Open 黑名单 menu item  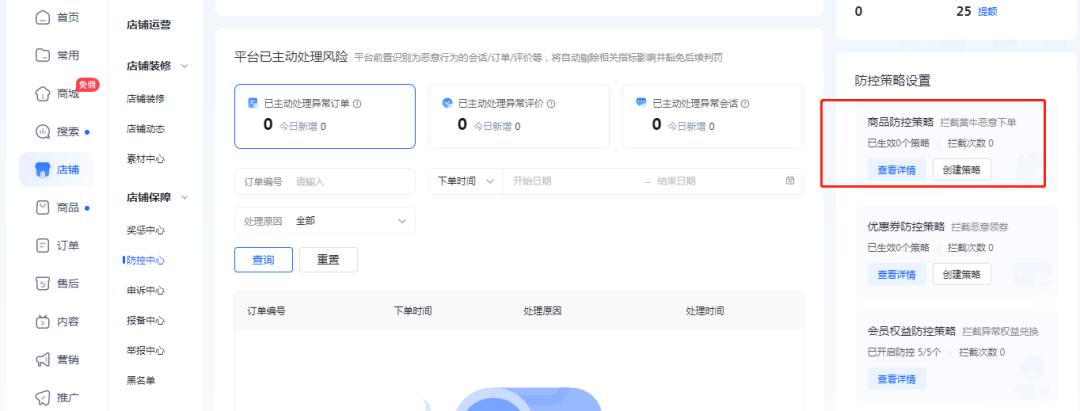141,380
